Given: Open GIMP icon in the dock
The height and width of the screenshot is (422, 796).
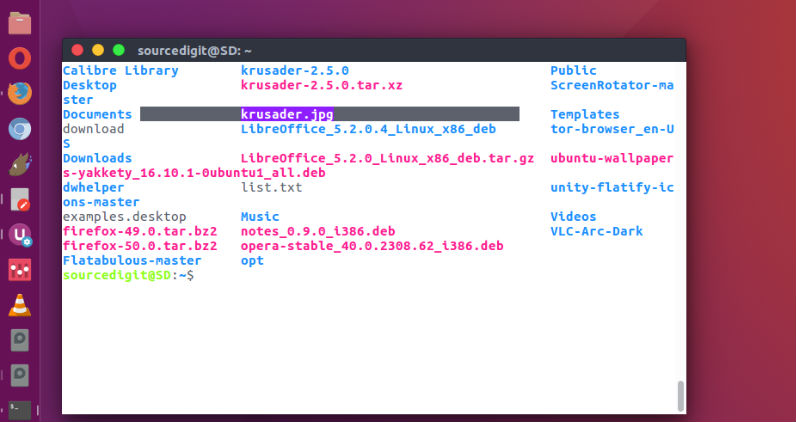Looking at the screenshot, I should pos(20,165).
